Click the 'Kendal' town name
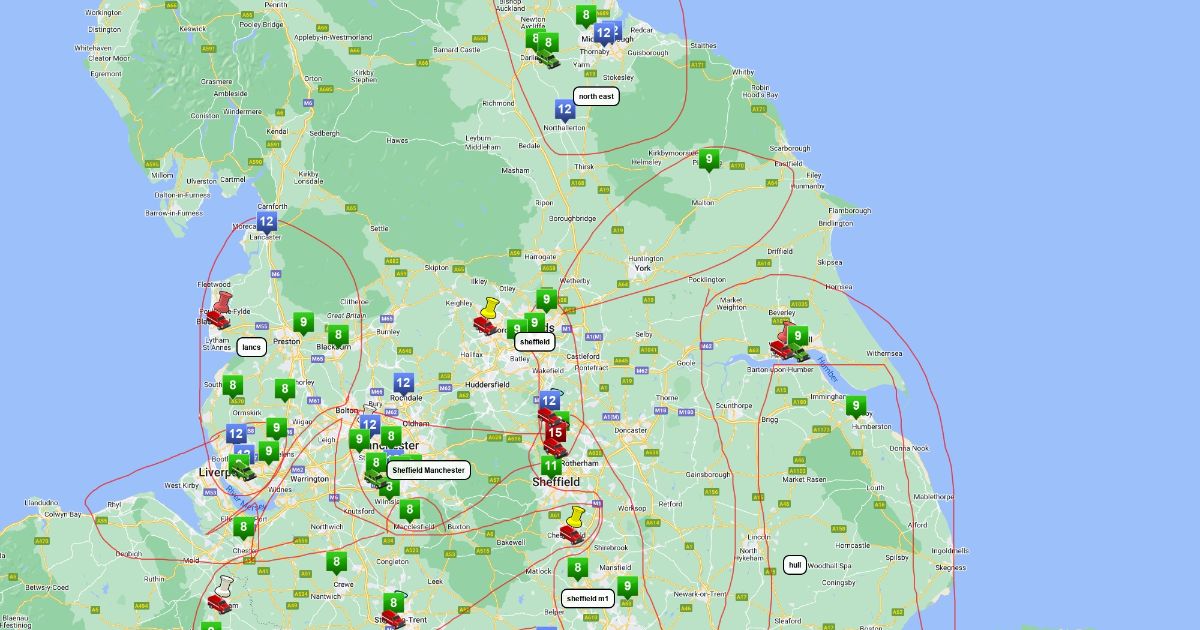 [275, 130]
